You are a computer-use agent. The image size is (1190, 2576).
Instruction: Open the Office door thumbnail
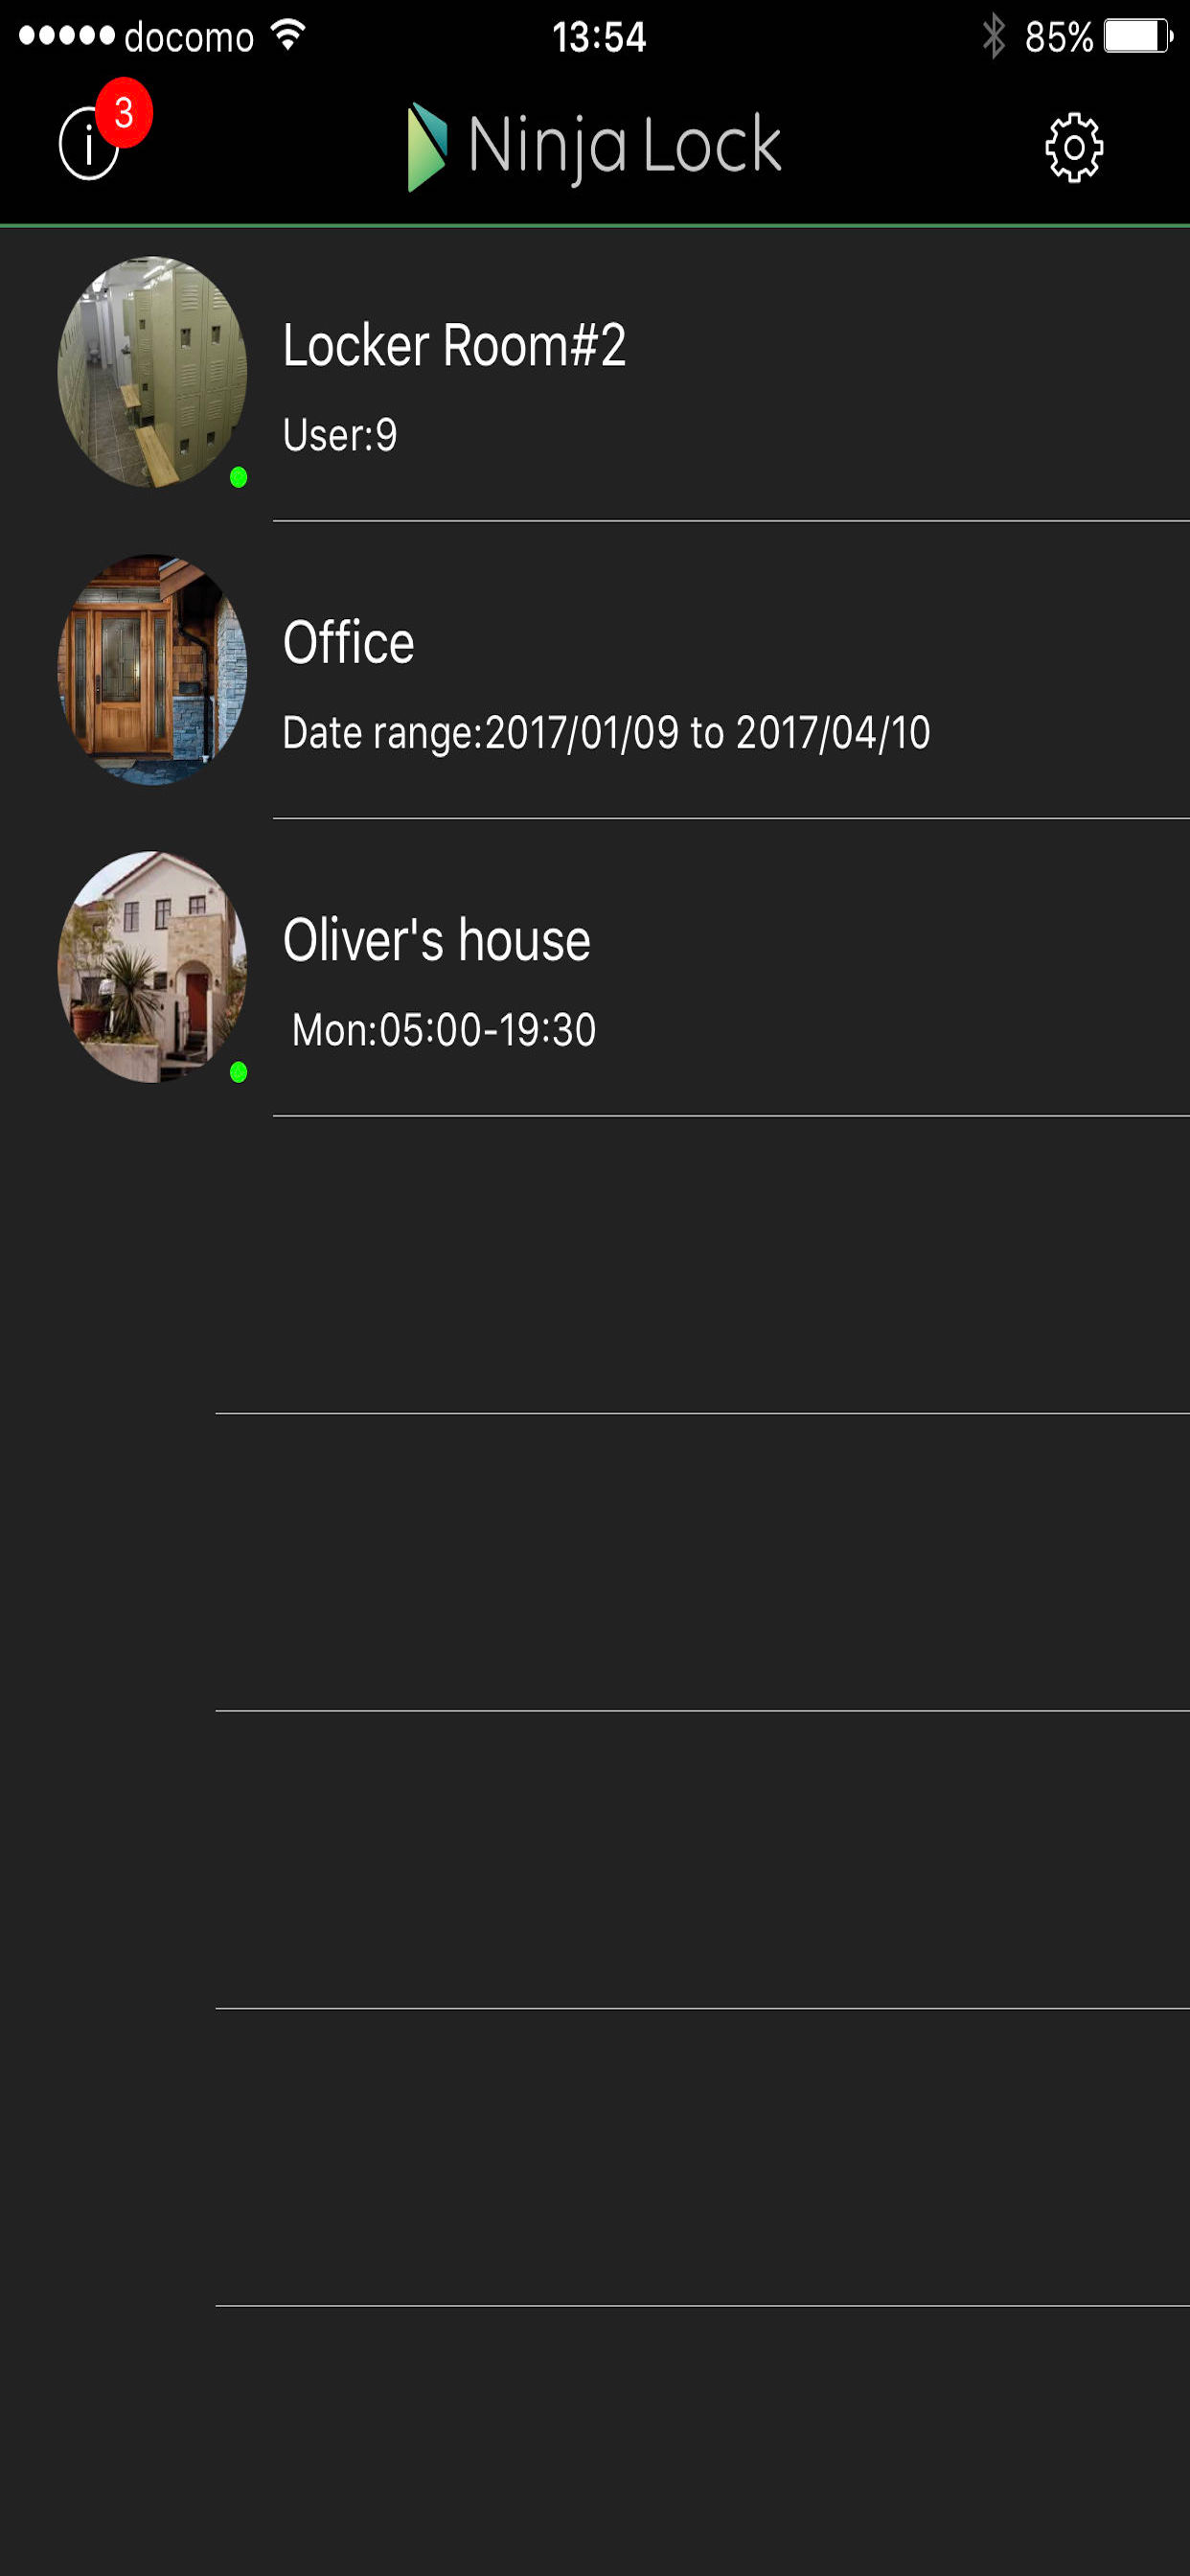[x=152, y=670]
